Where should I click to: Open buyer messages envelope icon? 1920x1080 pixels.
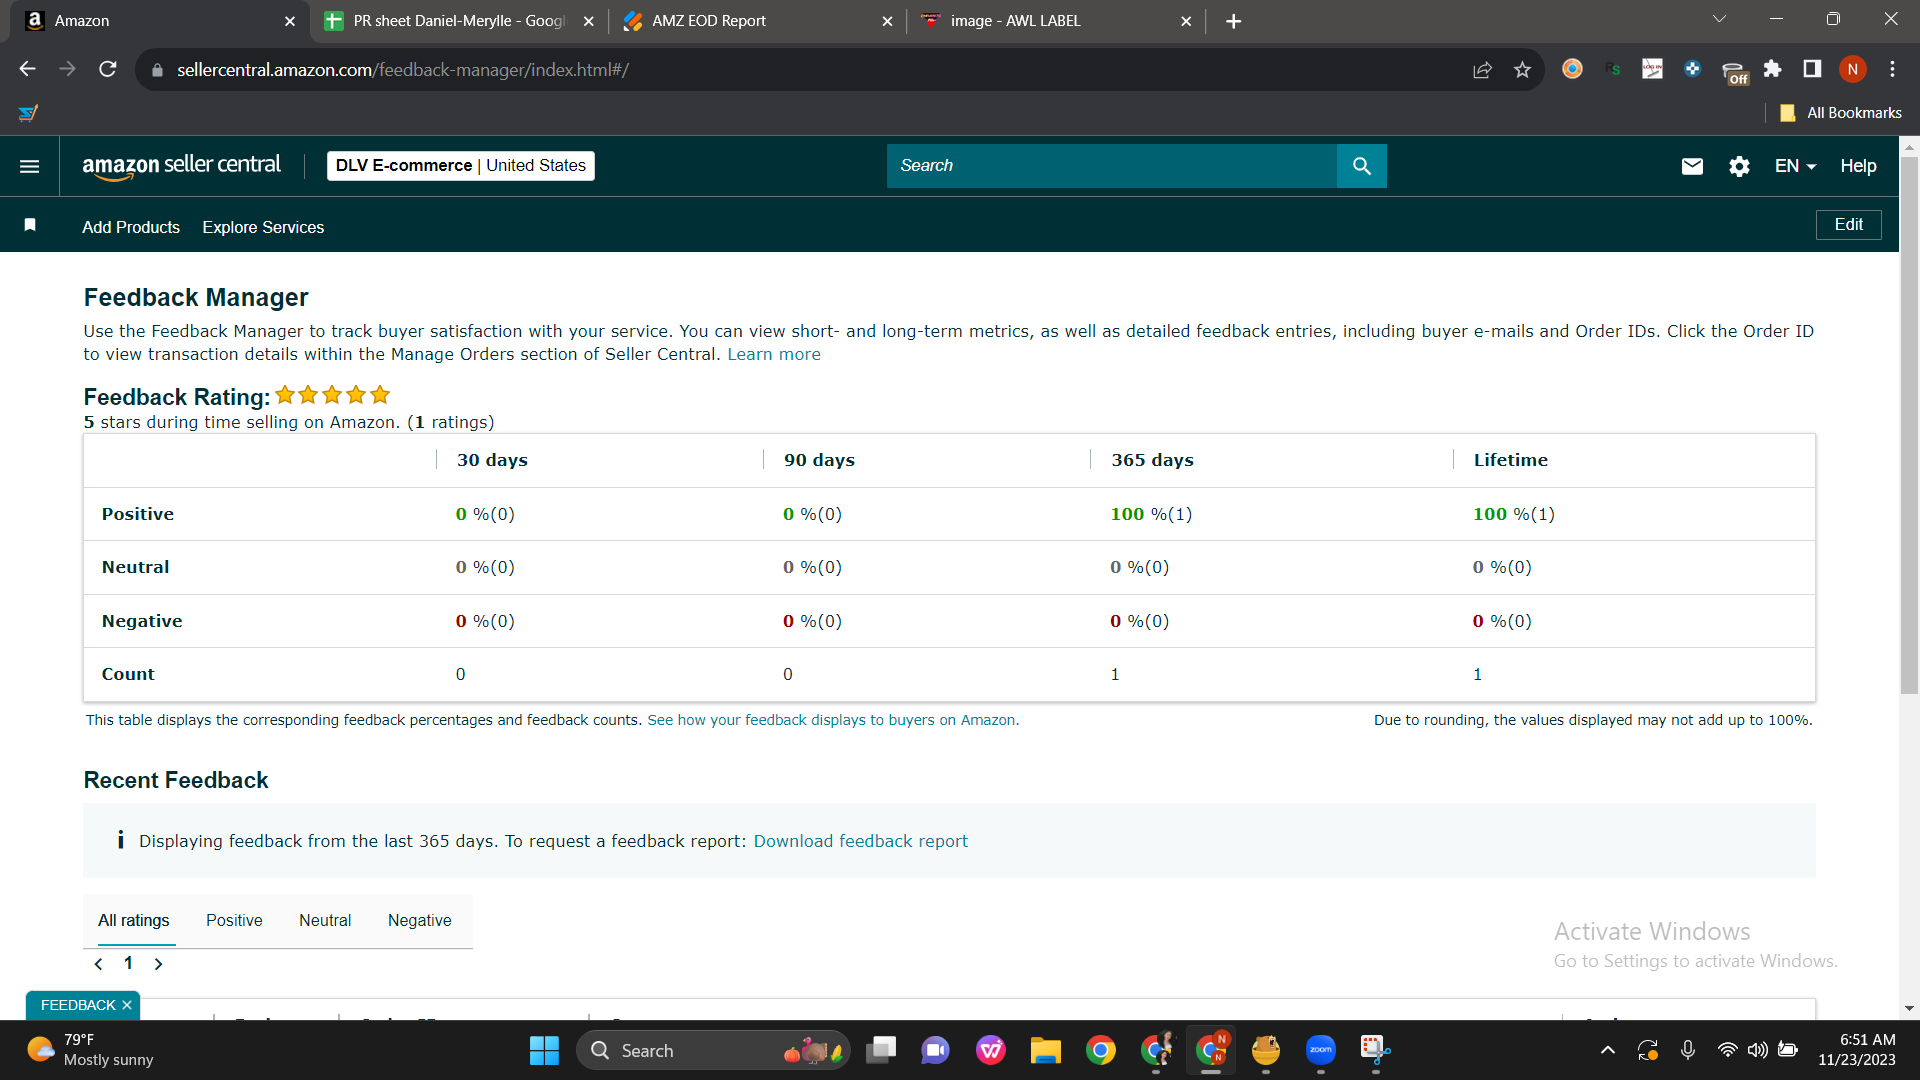pyautogui.click(x=1692, y=166)
